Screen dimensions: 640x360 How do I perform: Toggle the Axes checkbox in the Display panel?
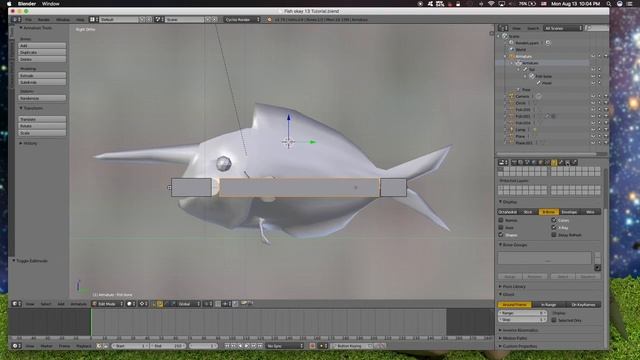pyautogui.click(x=501, y=227)
